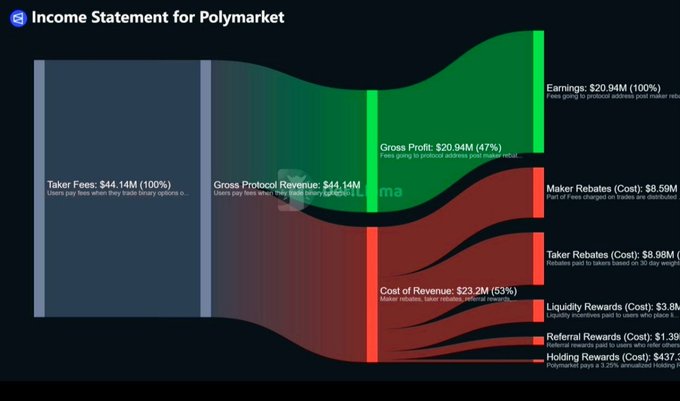Click the Taker Fees gray node bar

click(39, 189)
